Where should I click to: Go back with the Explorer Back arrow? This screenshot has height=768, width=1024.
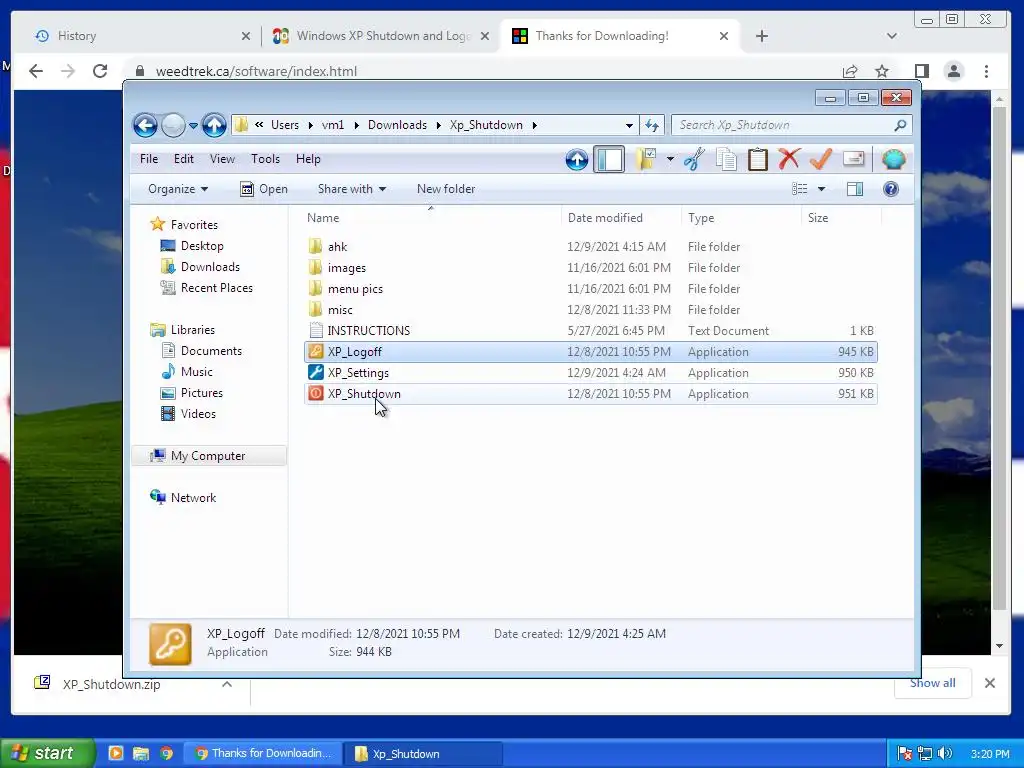[x=145, y=125]
